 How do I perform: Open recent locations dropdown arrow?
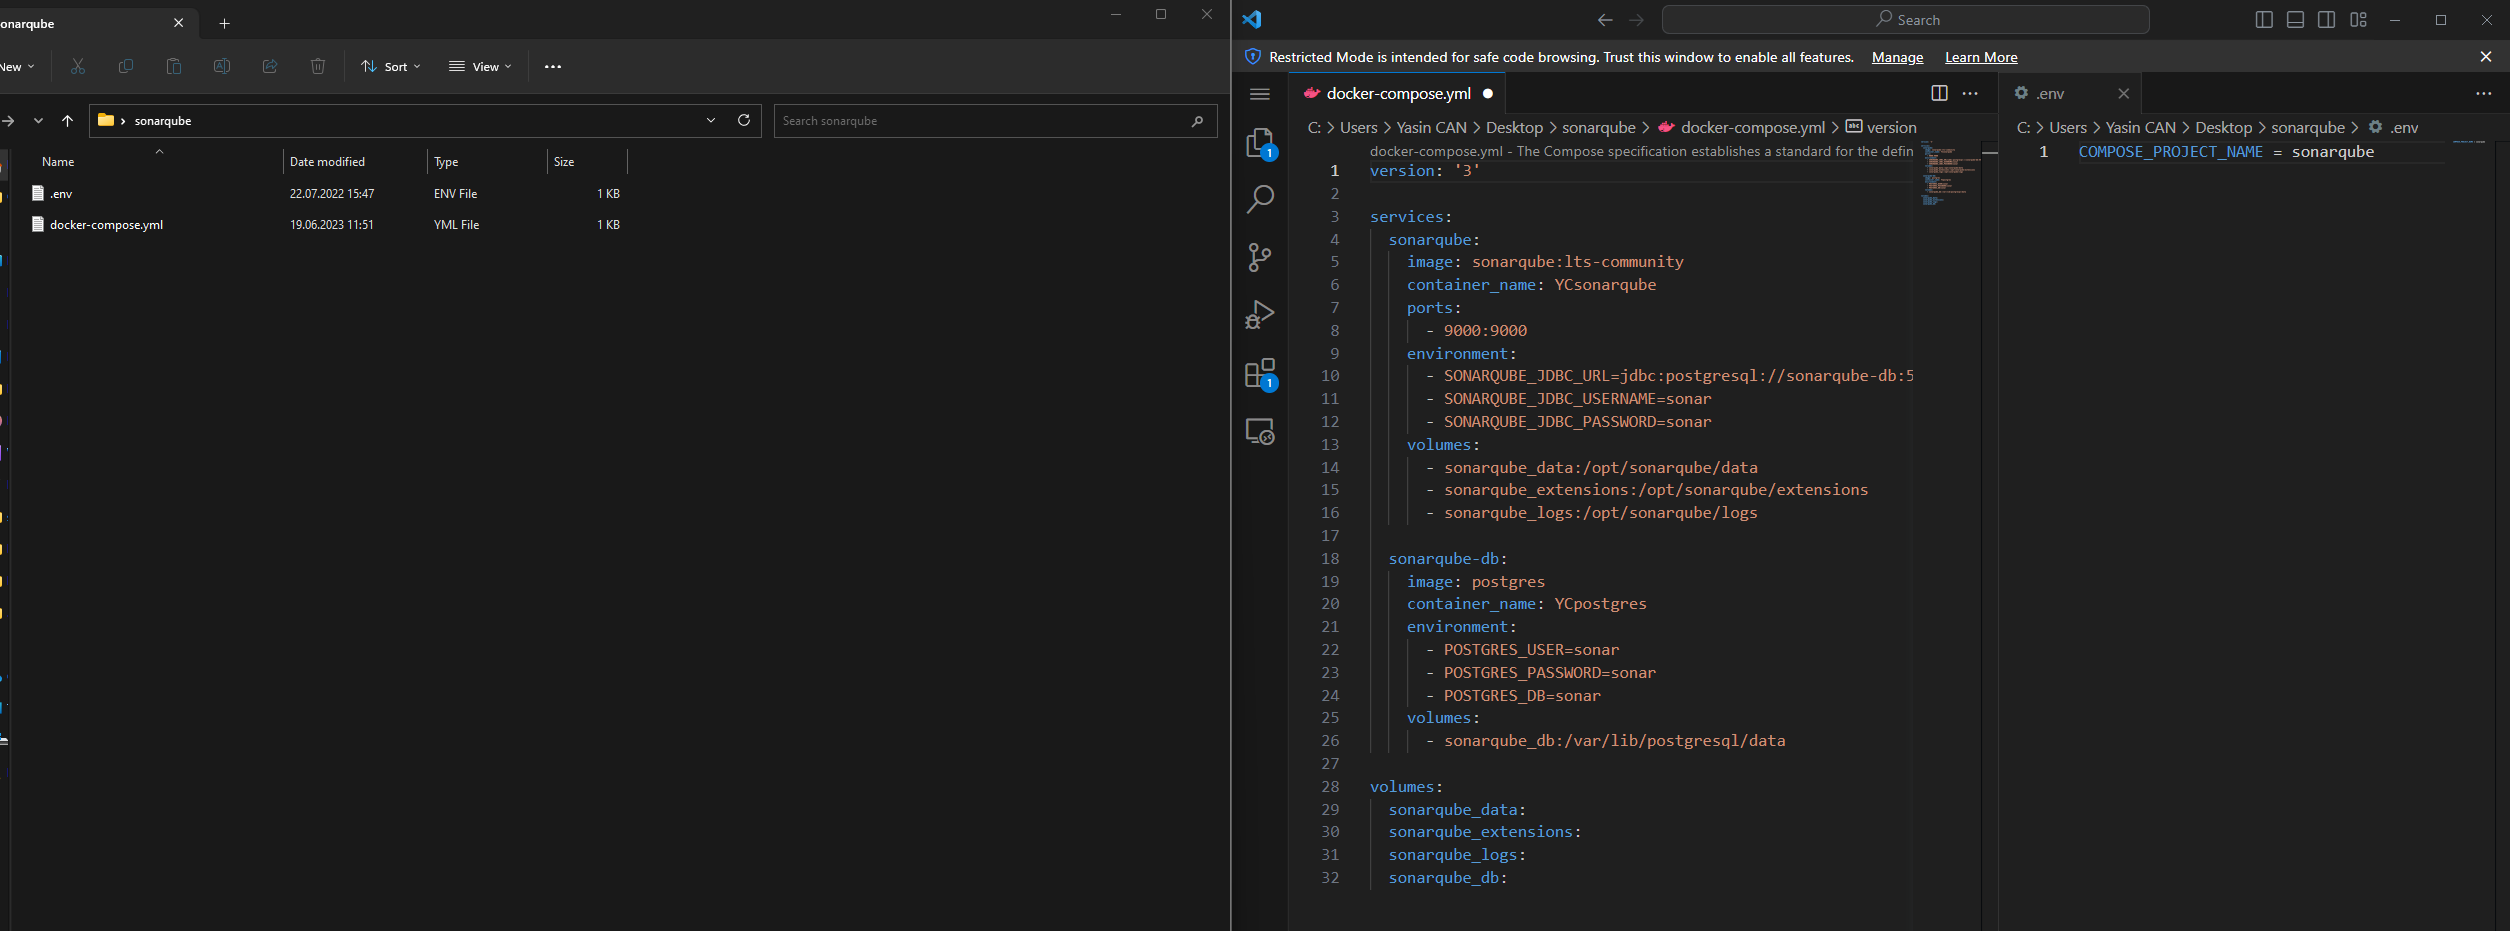[38, 120]
